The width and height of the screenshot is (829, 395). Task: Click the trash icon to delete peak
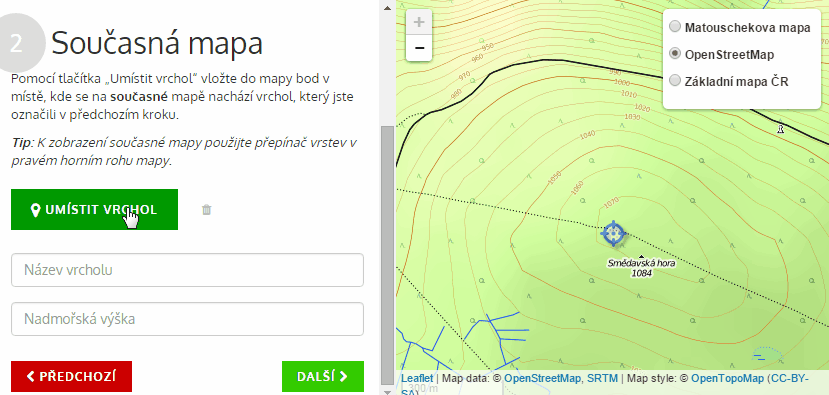pos(206,210)
